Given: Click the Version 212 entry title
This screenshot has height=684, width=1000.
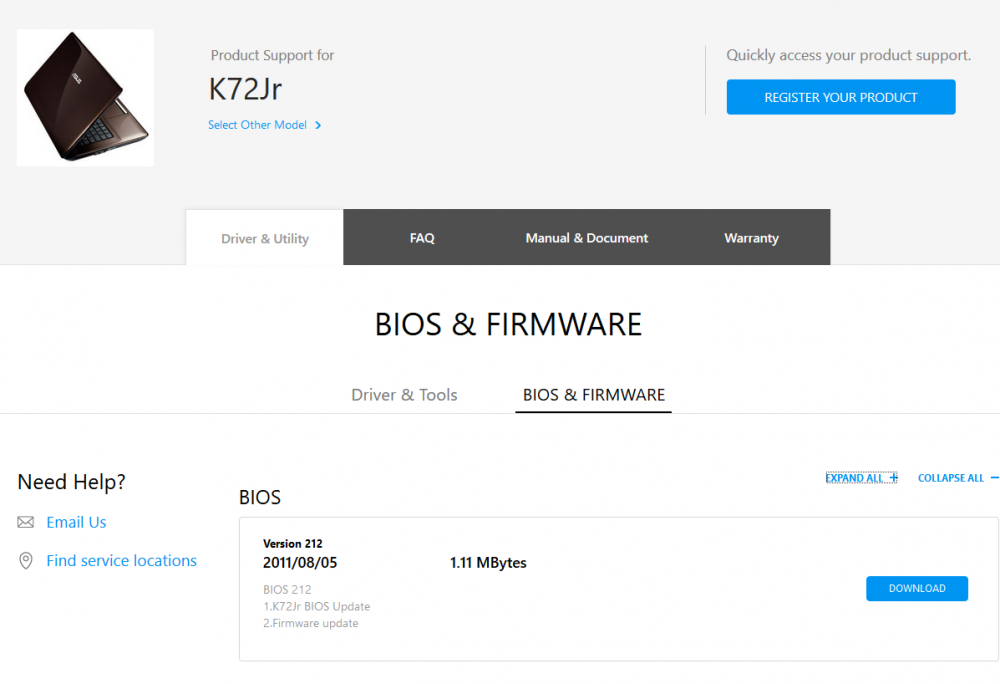Looking at the screenshot, I should tap(293, 544).
